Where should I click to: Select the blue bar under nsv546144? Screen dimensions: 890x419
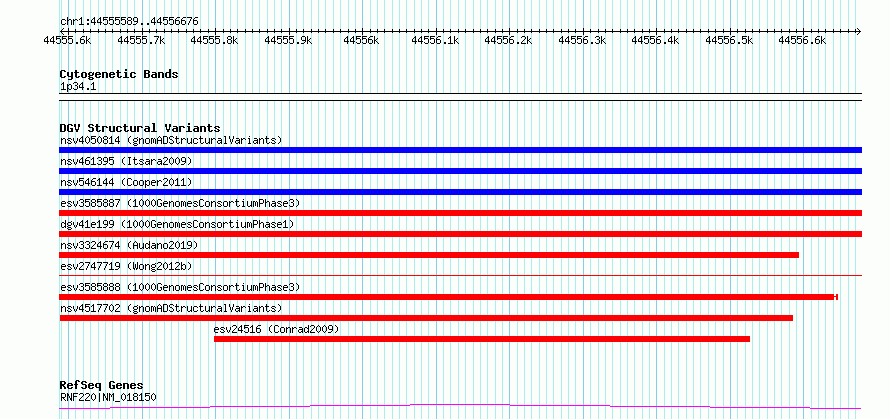pos(460,192)
